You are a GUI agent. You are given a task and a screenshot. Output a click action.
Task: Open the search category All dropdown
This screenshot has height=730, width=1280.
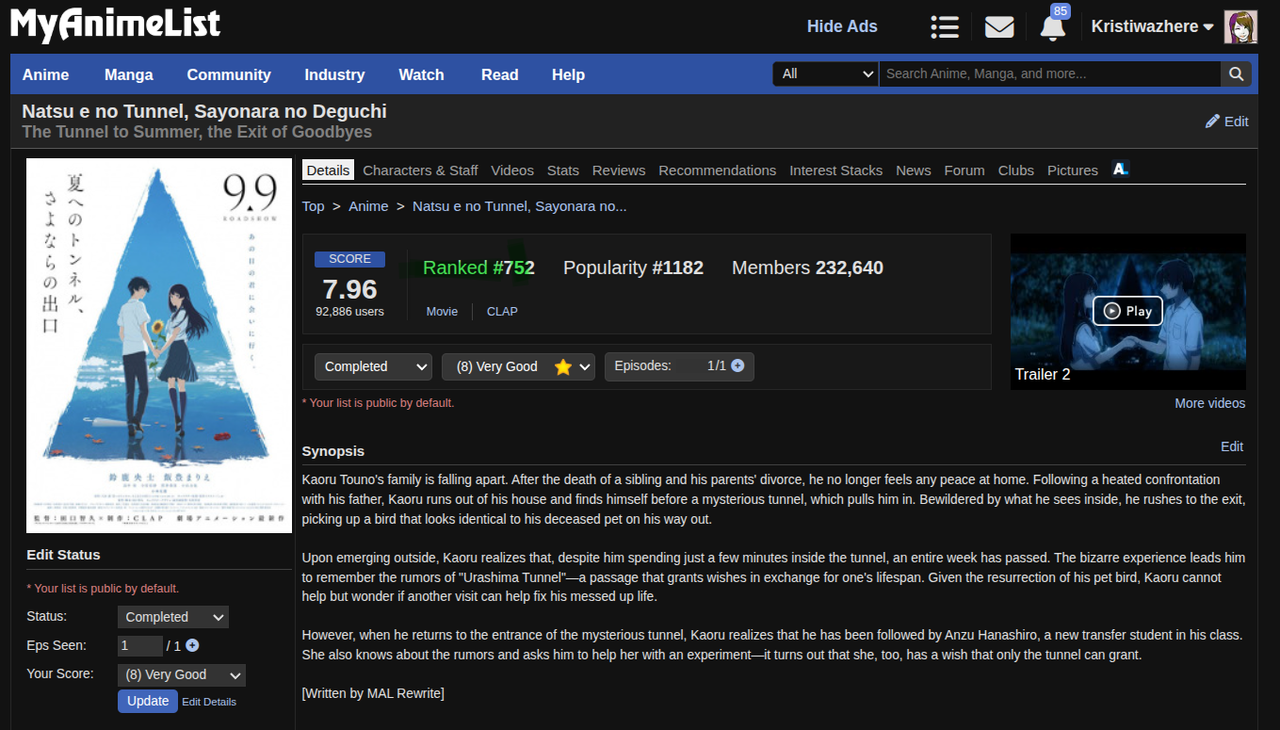tap(826, 74)
